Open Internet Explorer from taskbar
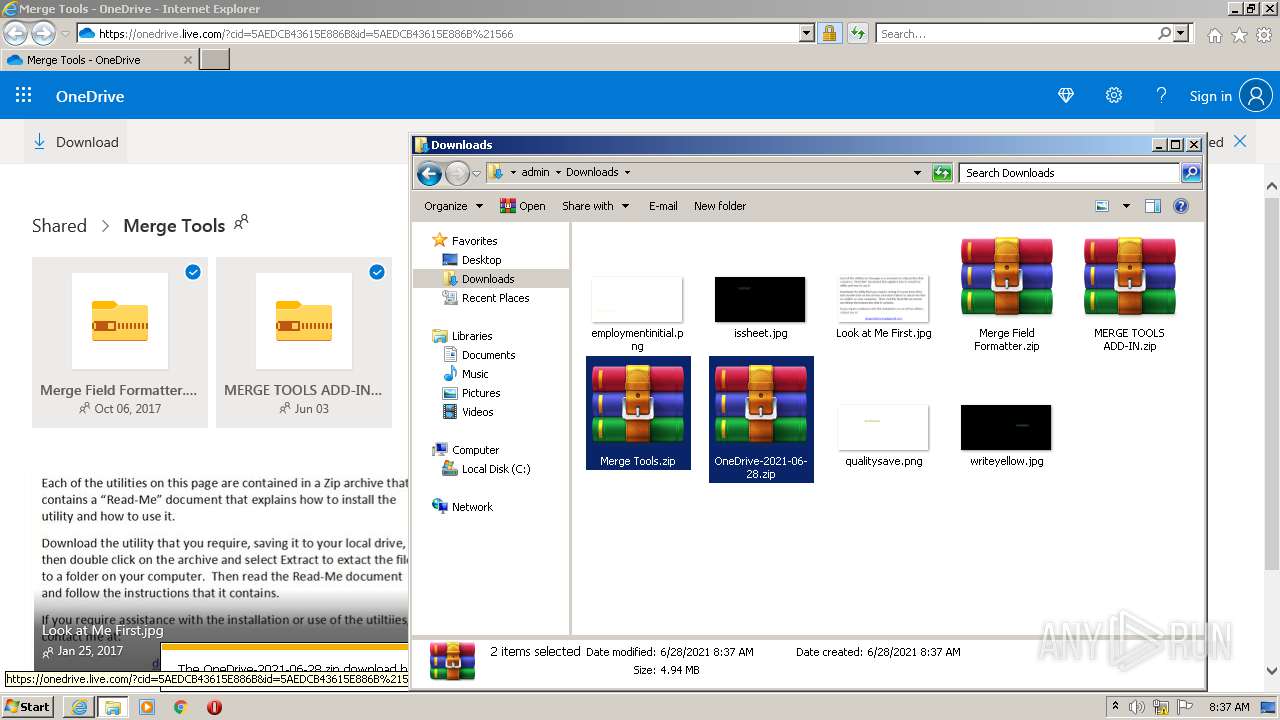The image size is (1280, 720). tap(79, 707)
